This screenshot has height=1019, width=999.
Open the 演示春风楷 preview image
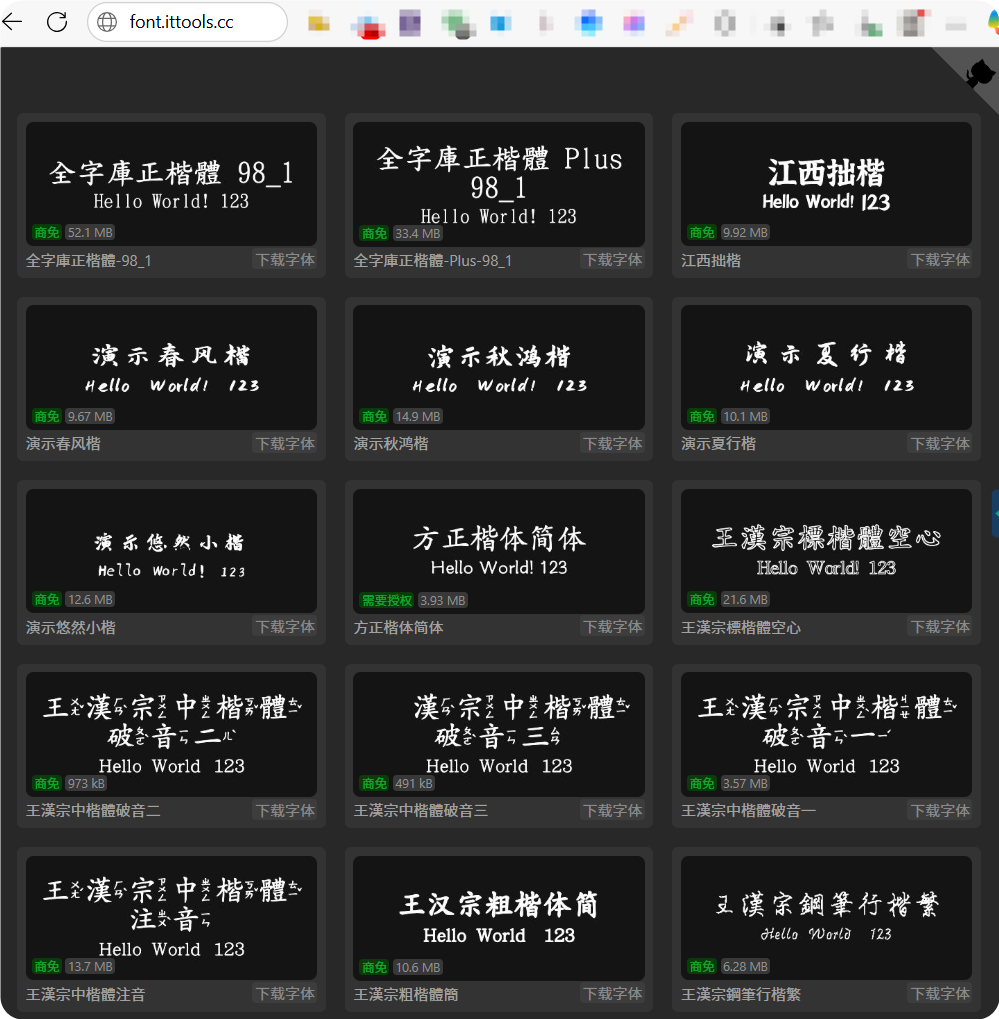pyautogui.click(x=171, y=368)
